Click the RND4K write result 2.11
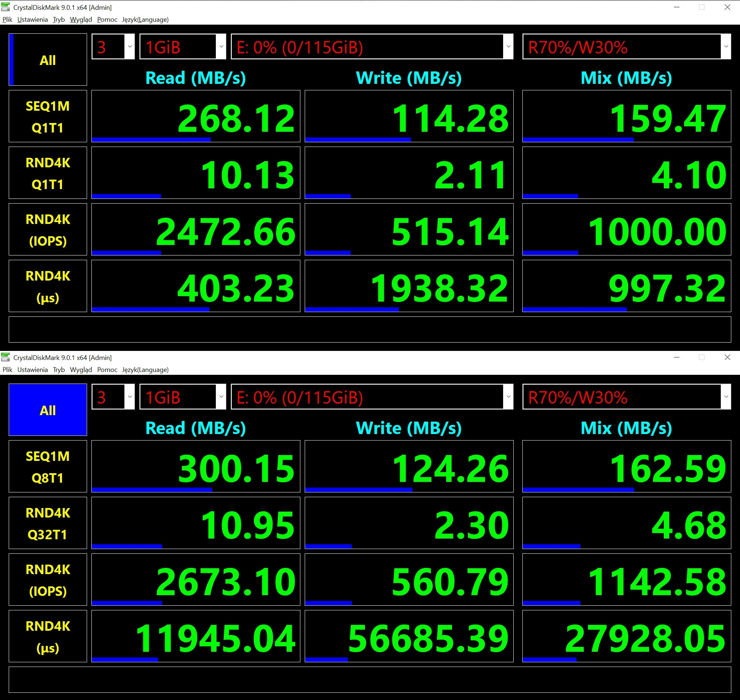740x700 pixels. click(x=409, y=173)
